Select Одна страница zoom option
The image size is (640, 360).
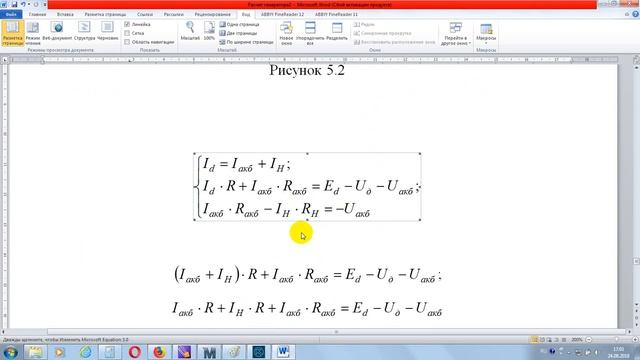pyautogui.click(x=240, y=24)
